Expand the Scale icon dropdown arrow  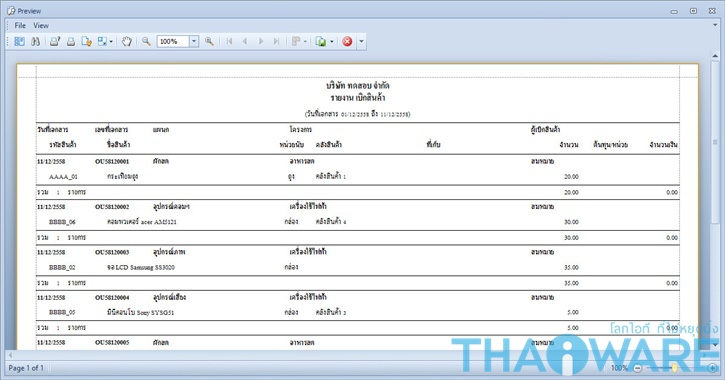111,42
